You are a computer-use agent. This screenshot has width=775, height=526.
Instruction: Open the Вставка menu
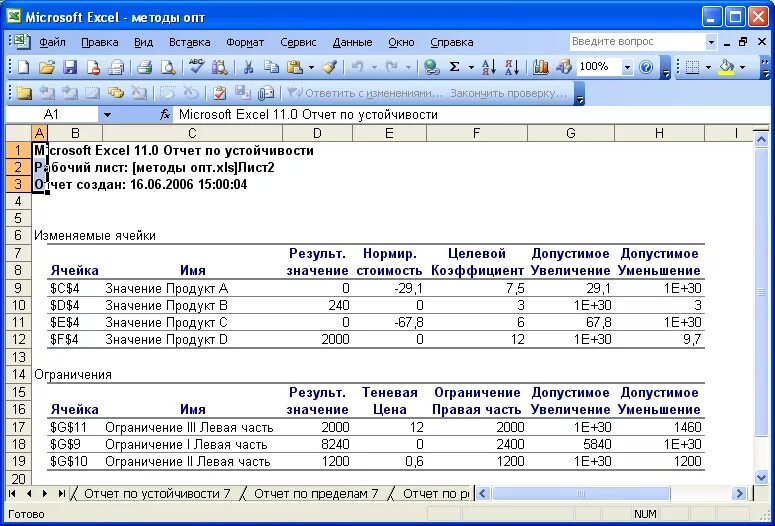[x=189, y=42]
